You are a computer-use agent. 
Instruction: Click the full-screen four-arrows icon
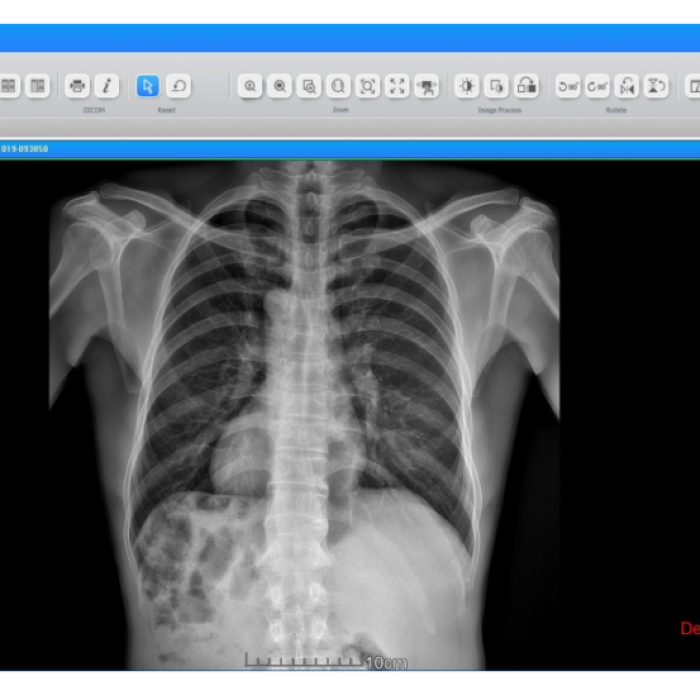(397, 86)
